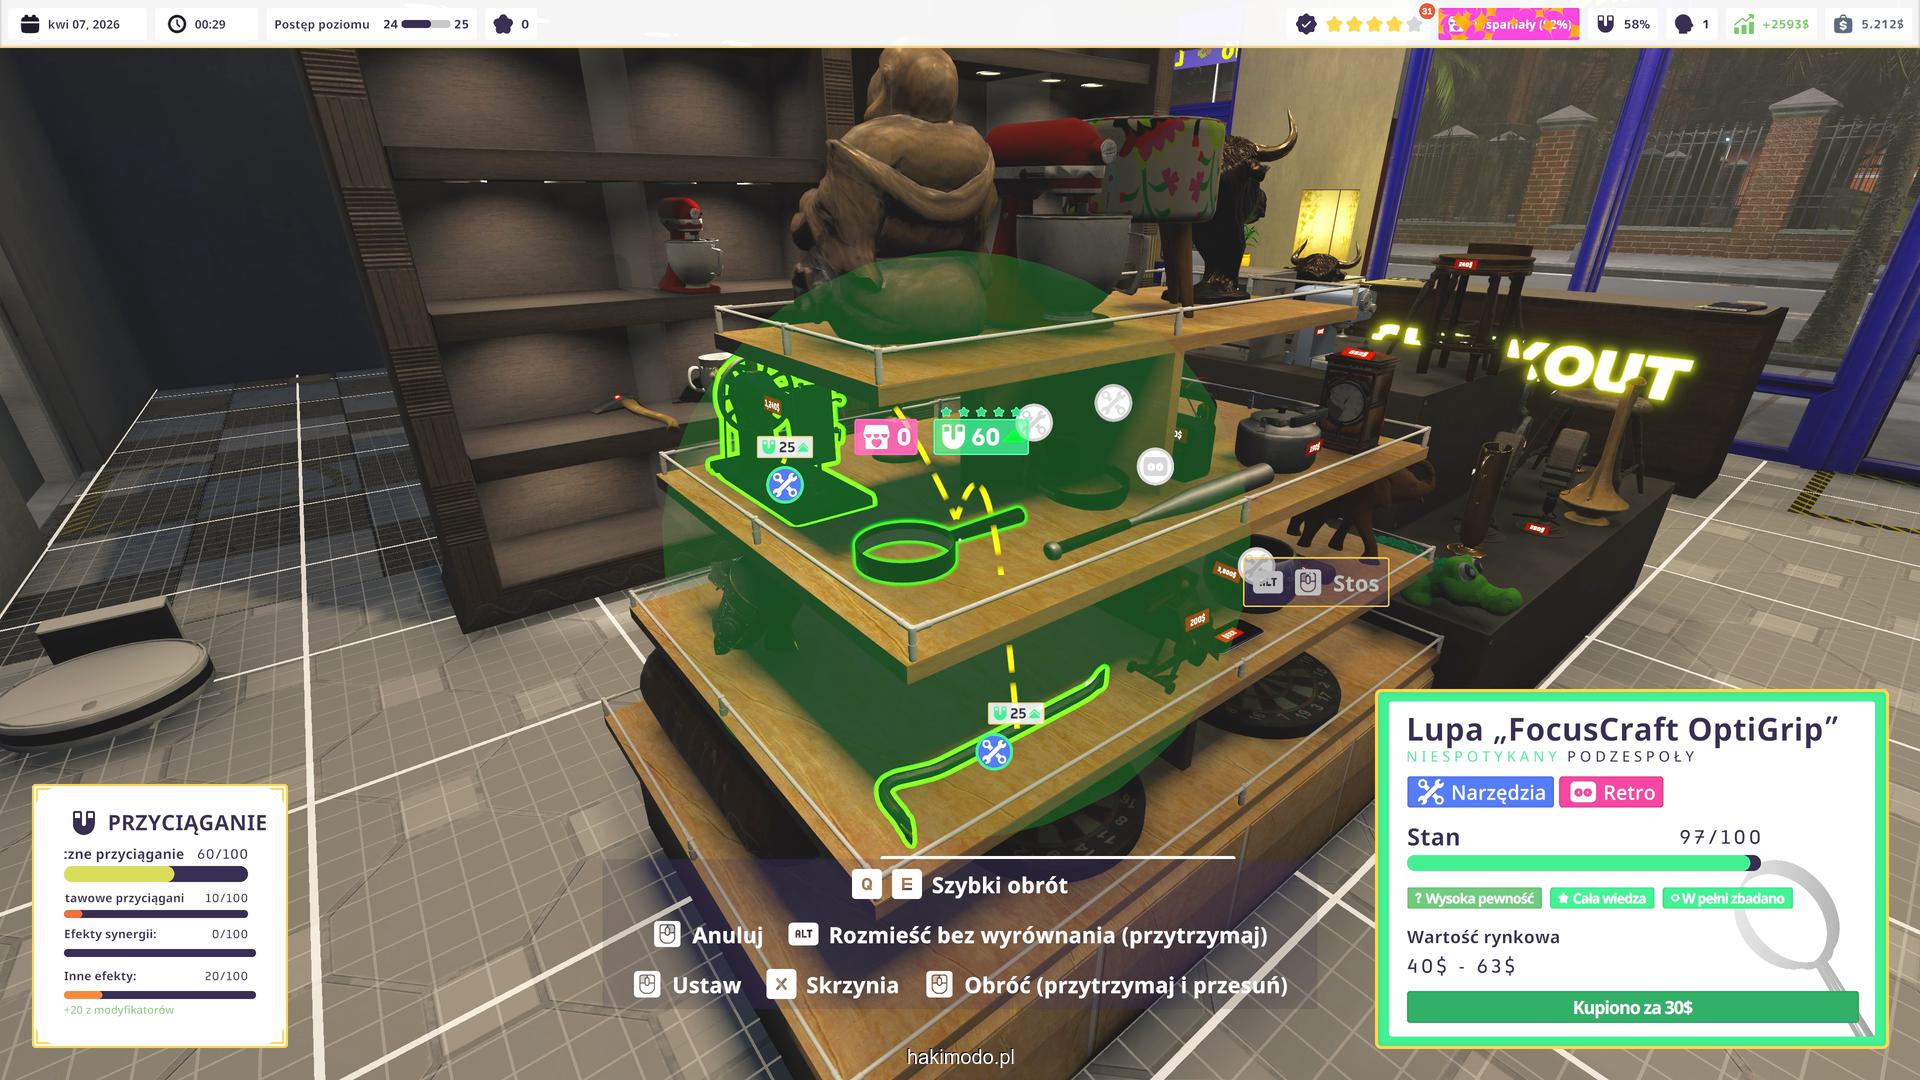Click the blue wrench icon on green machine
1920x1080 pixels.
pos(784,485)
